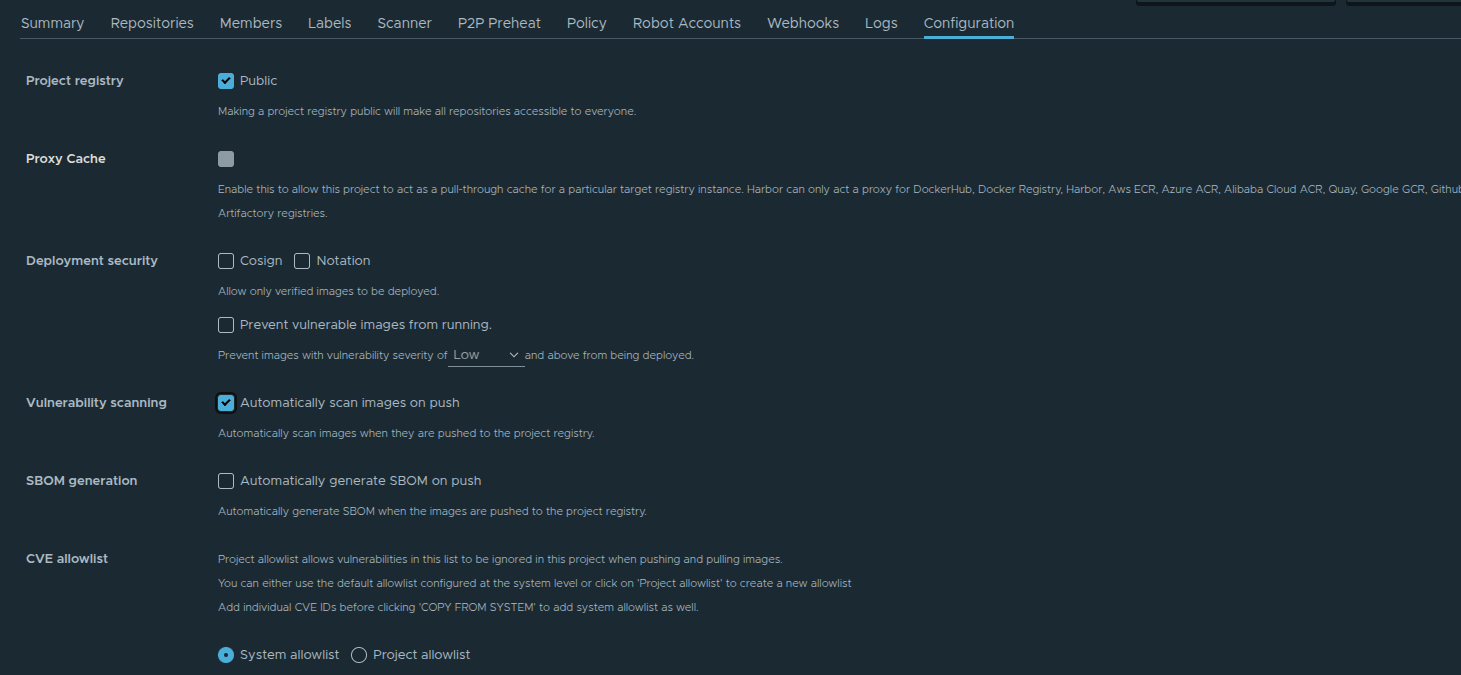
Task: Enable Automatically generate SBOM on push
Action: (x=226, y=480)
